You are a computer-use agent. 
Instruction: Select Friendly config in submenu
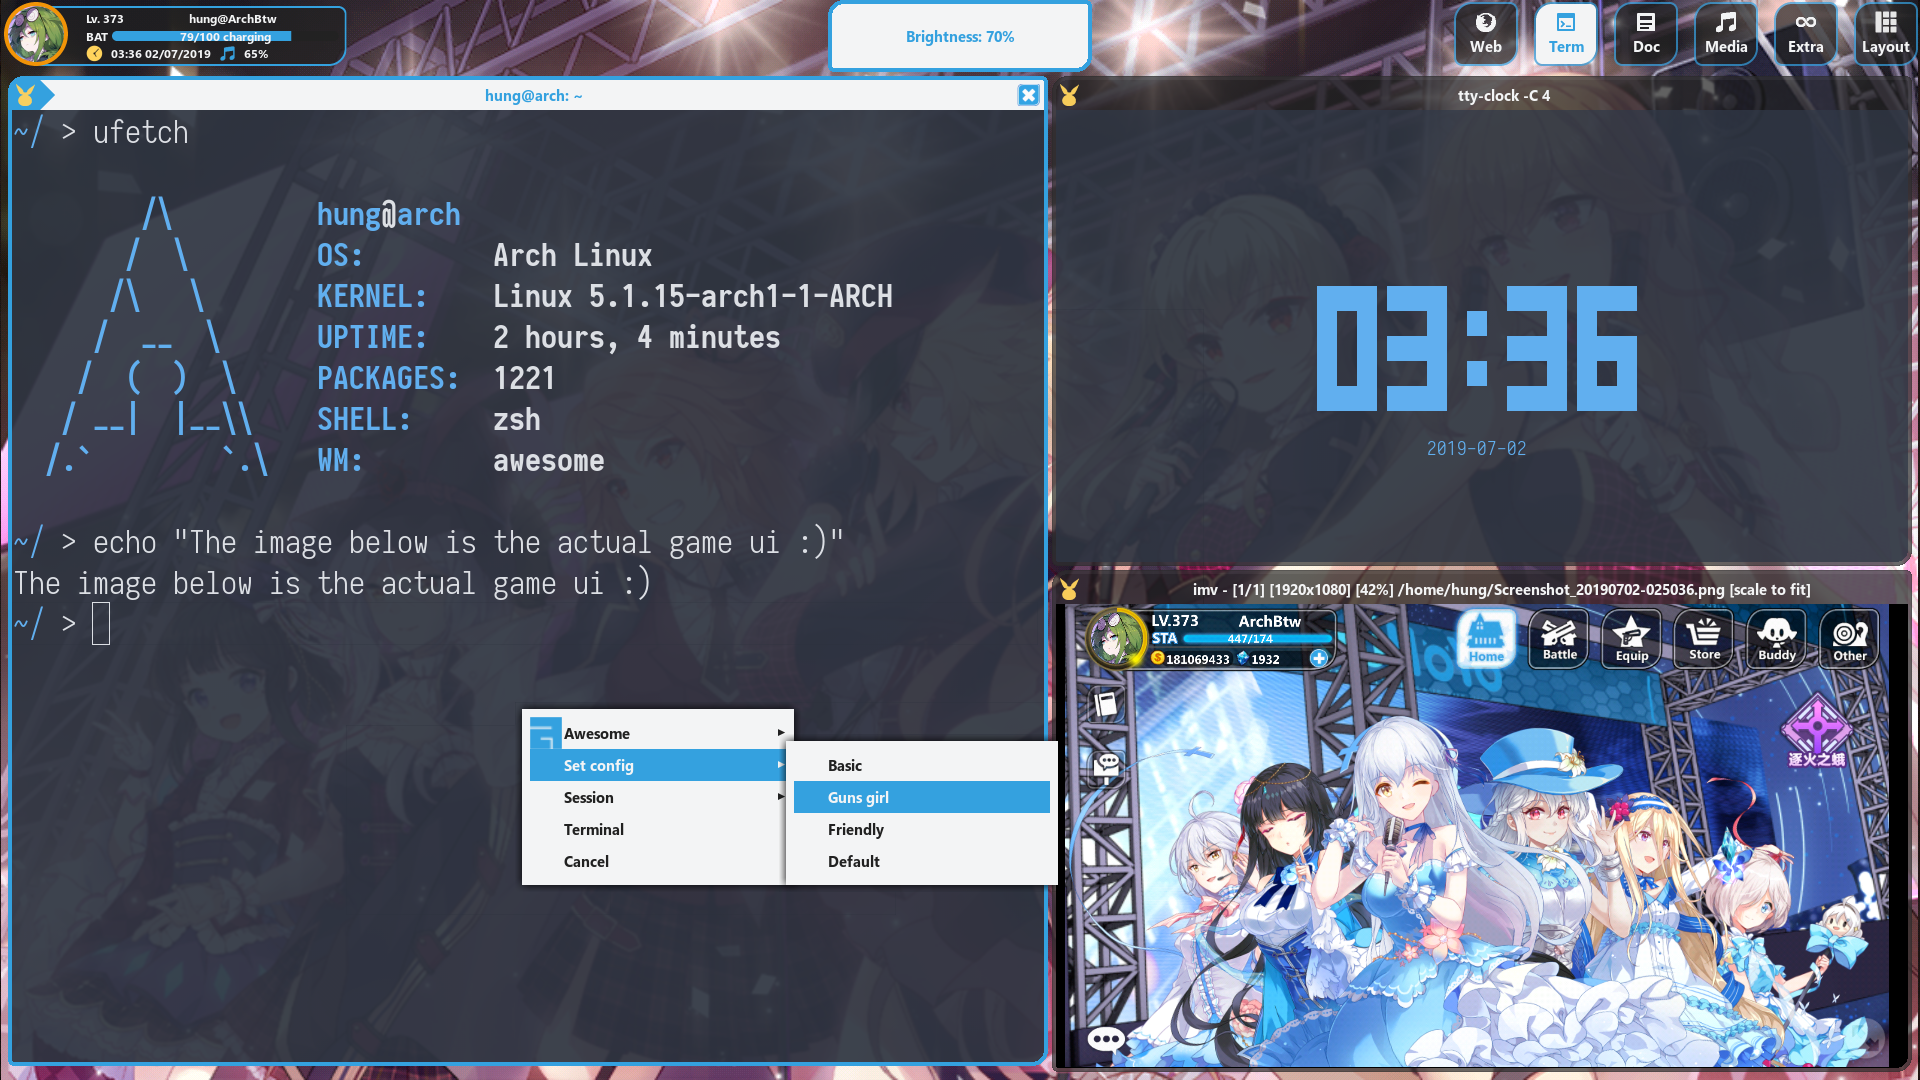click(x=922, y=829)
